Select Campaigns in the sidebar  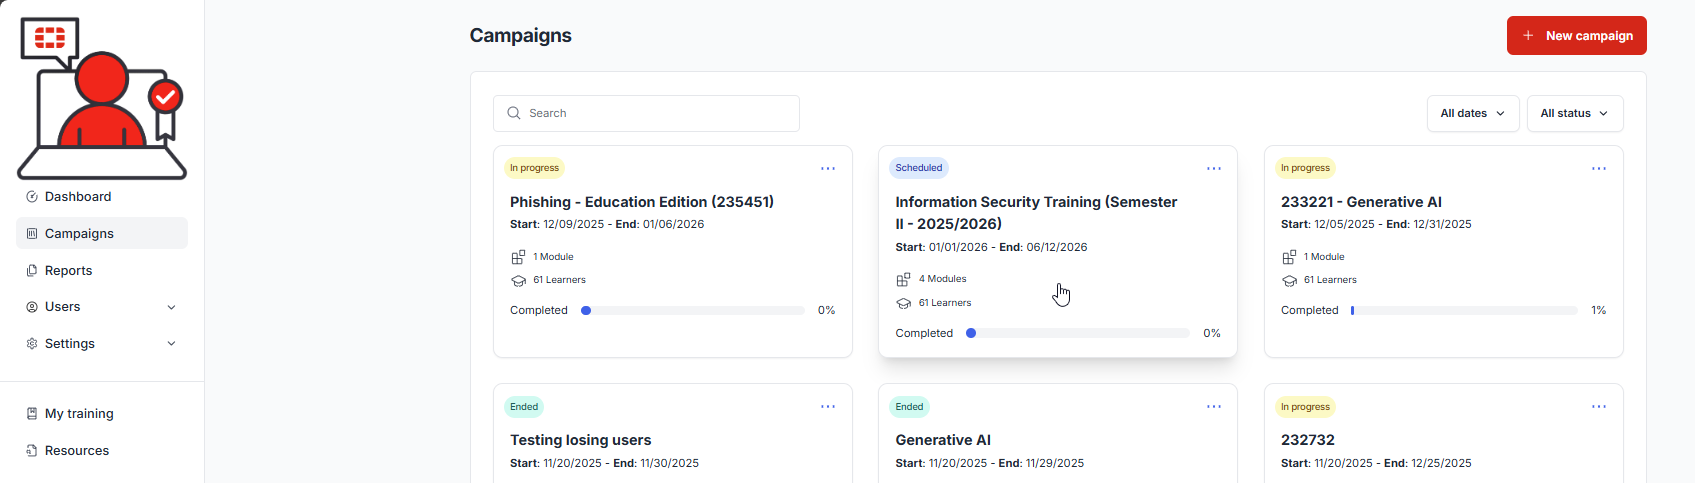click(102, 233)
